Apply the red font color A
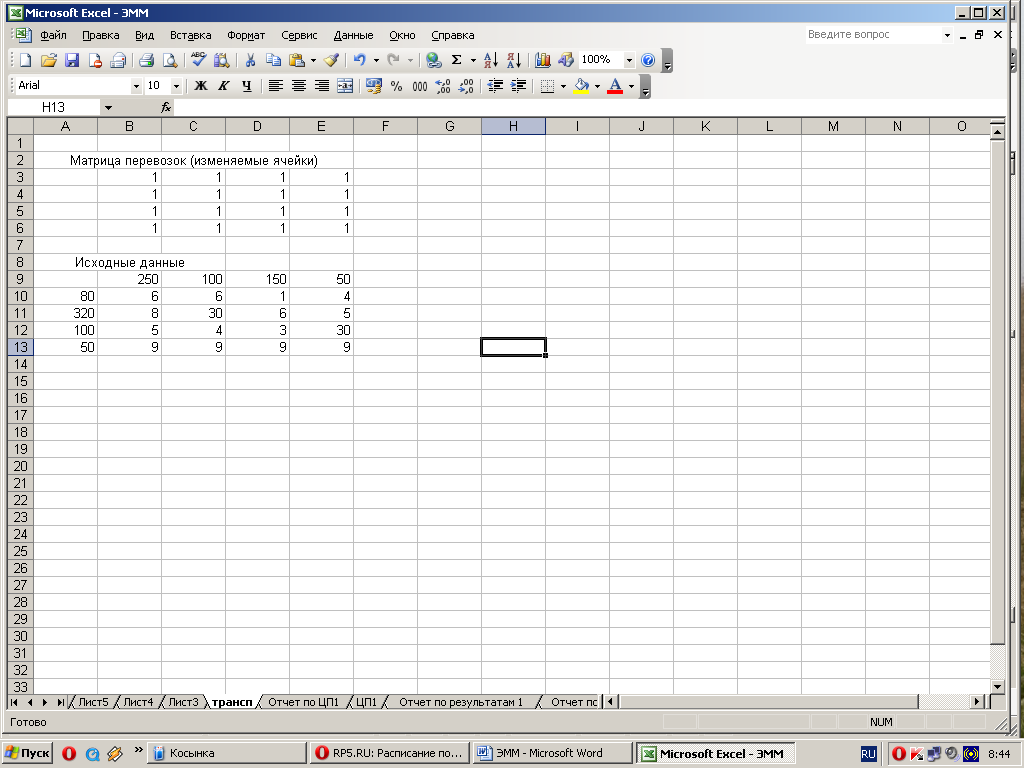This screenshot has height=768, width=1024. tap(615, 86)
